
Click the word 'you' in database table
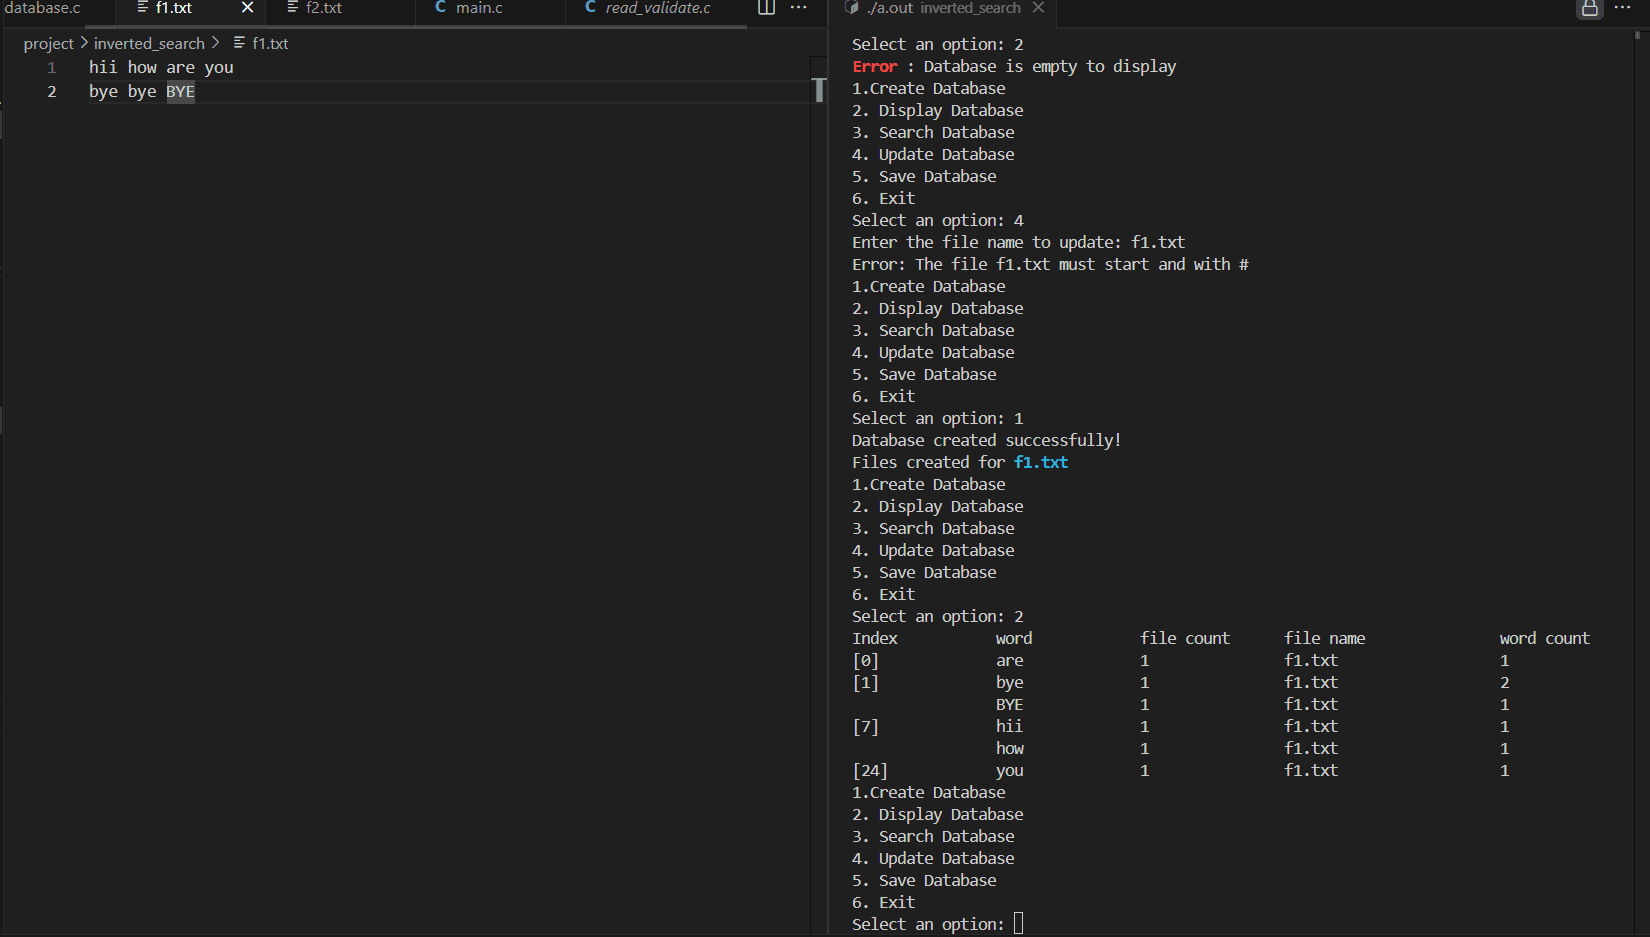tap(1009, 770)
